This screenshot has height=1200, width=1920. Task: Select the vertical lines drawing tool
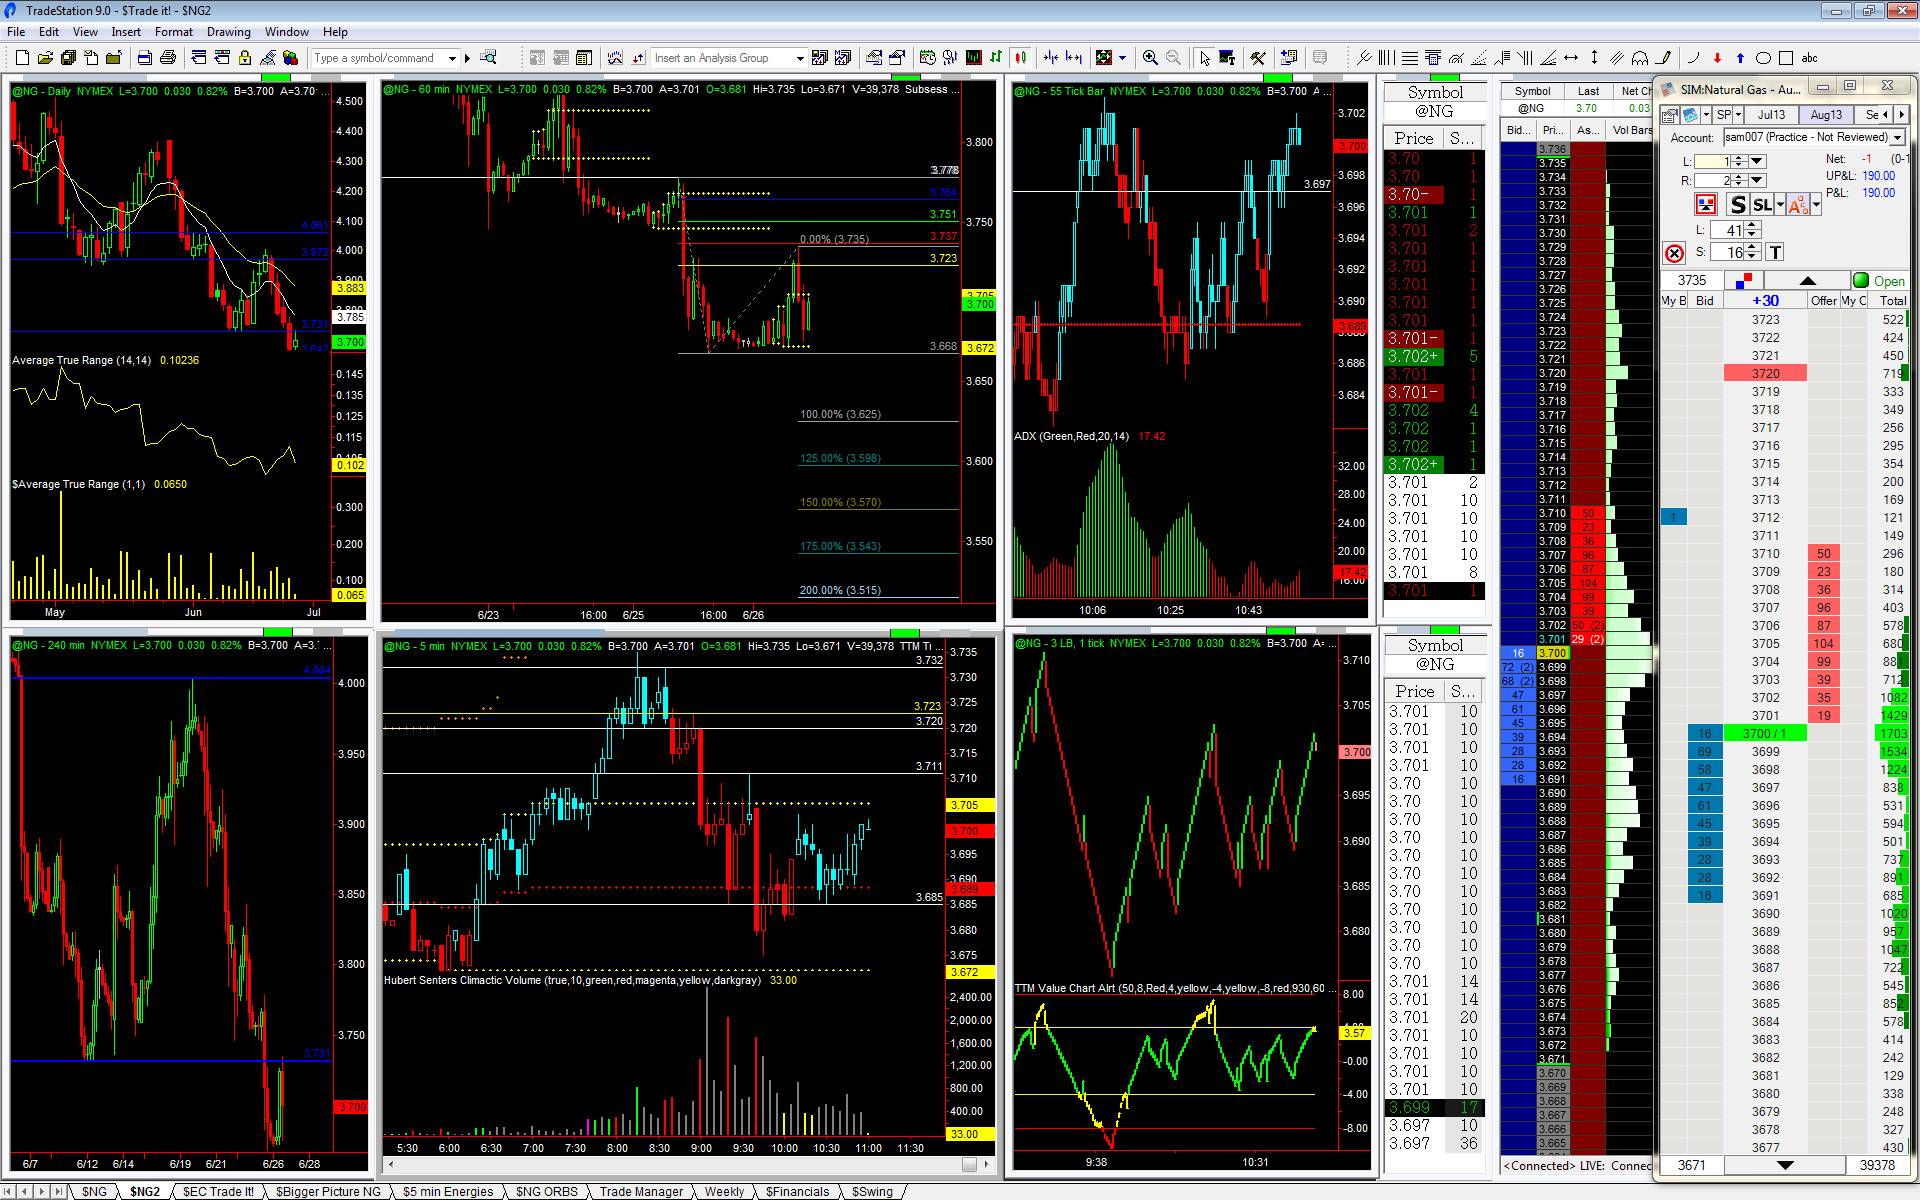pyautogui.click(x=1387, y=58)
